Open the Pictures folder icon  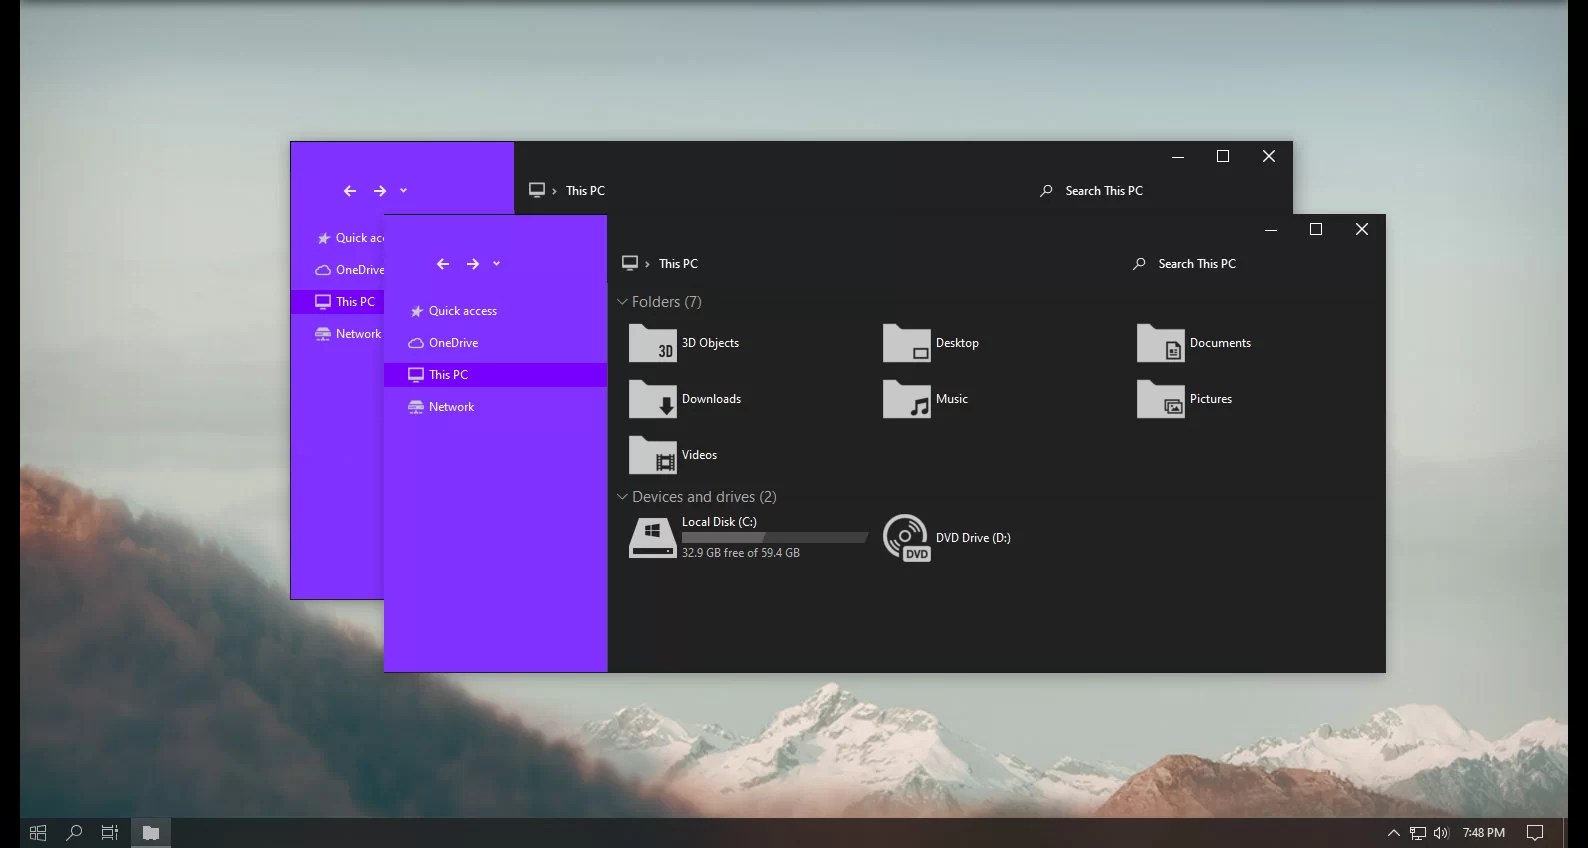pos(1161,399)
